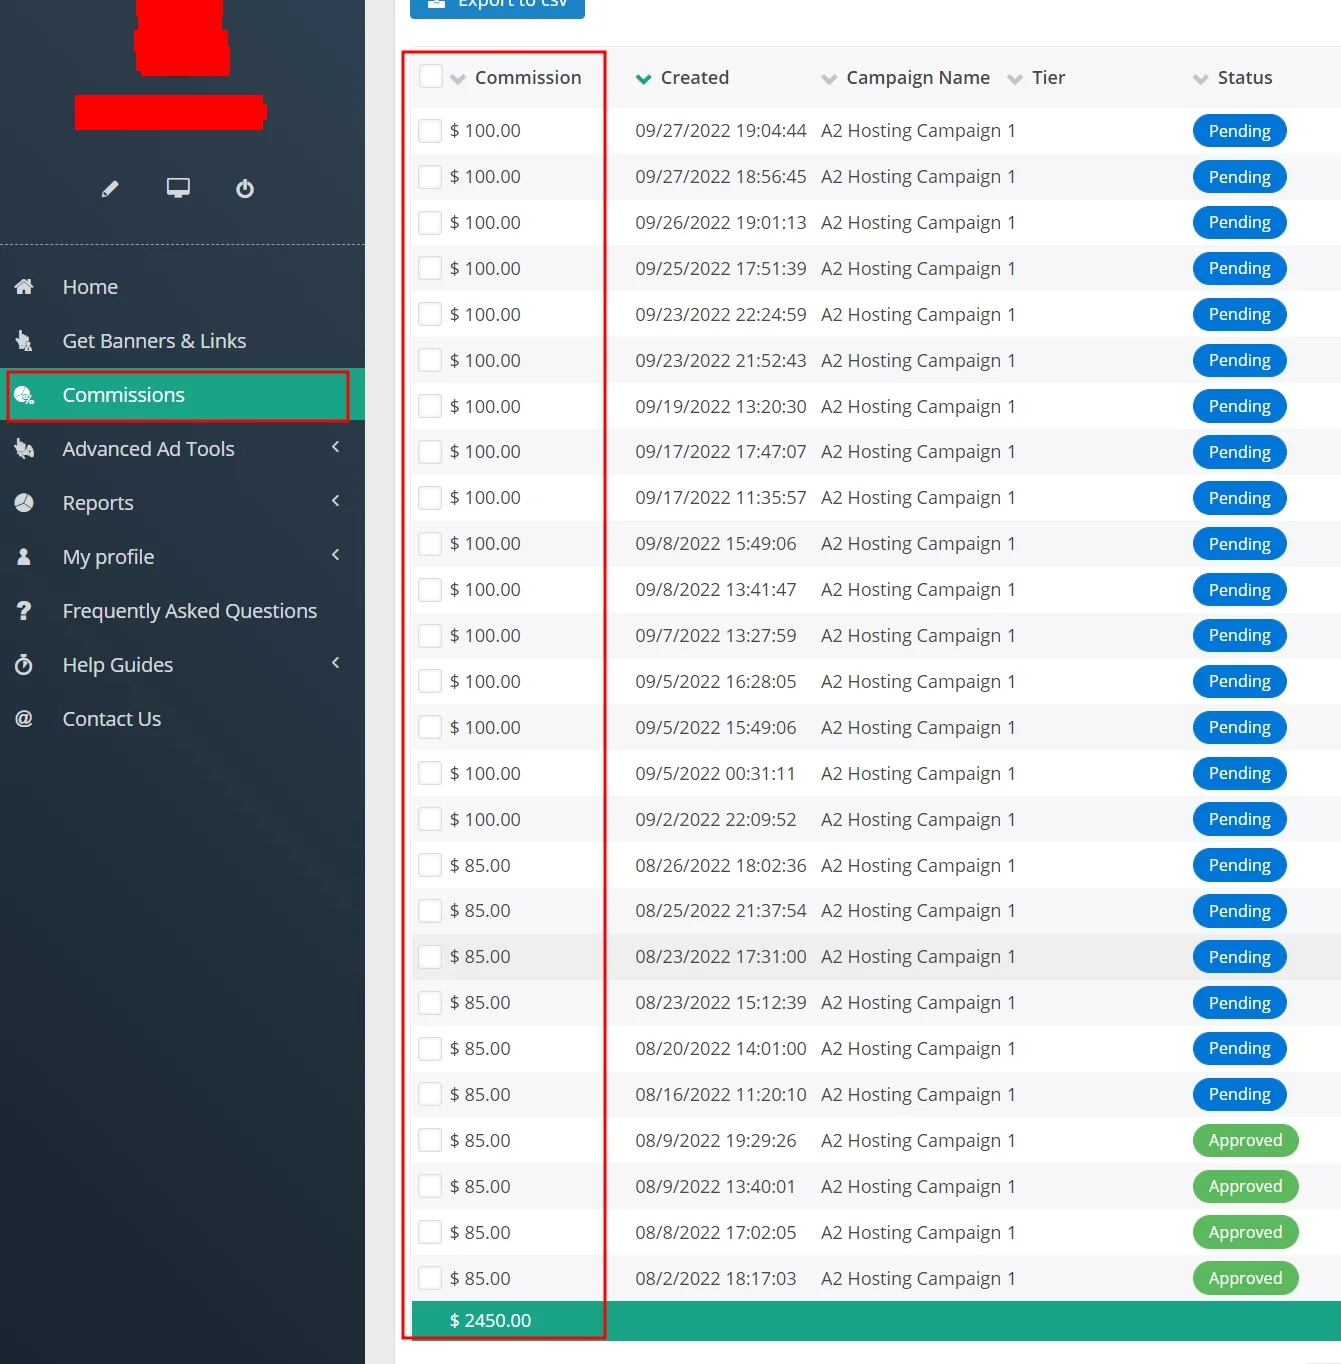
Task: Sort by the Created column arrow
Action: click(644, 79)
